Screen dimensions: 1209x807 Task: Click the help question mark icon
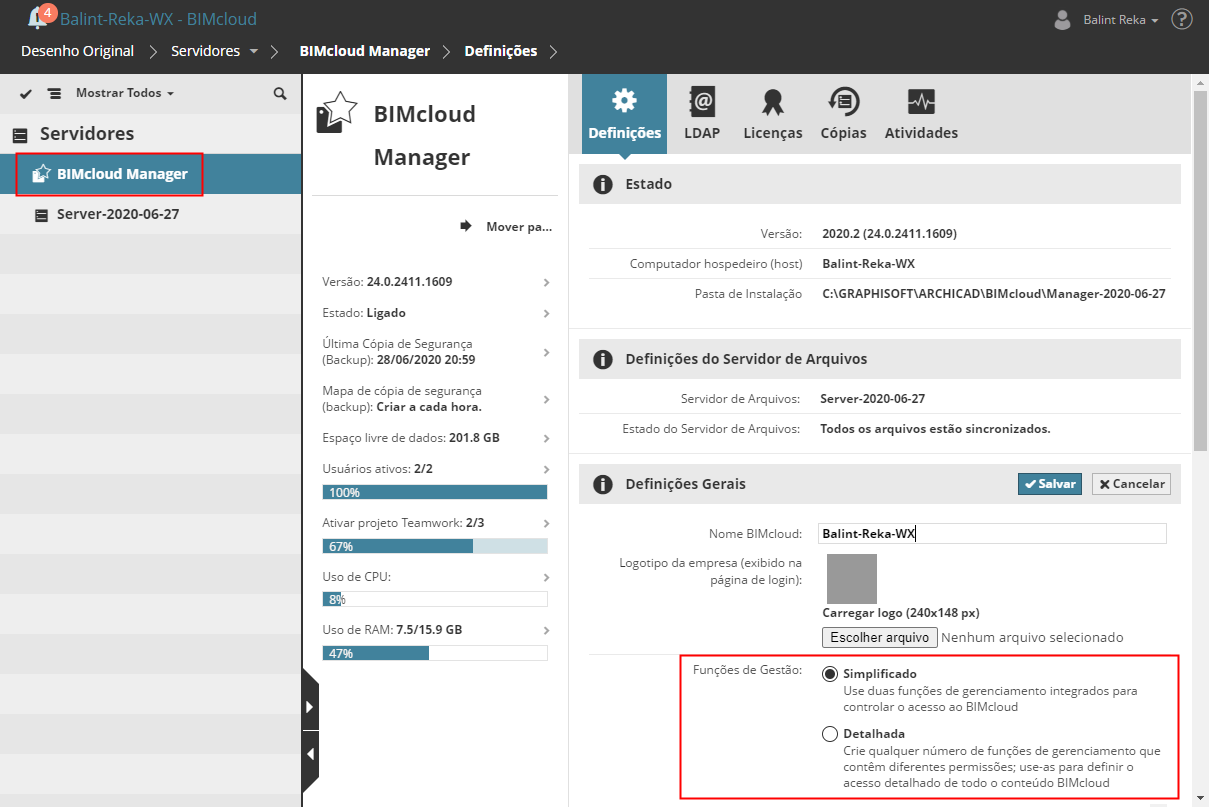pos(1182,19)
